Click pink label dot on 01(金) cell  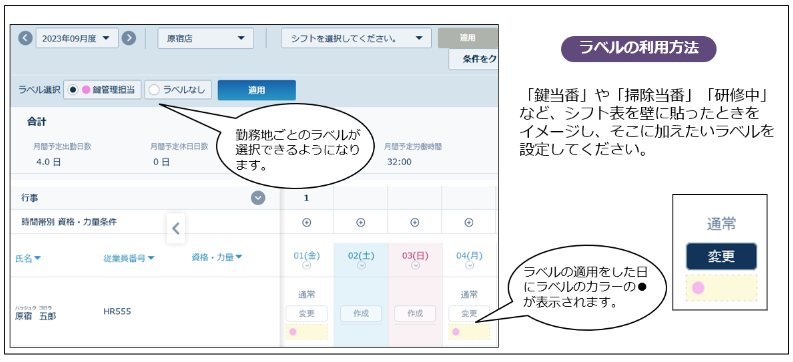pyautogui.click(x=292, y=332)
